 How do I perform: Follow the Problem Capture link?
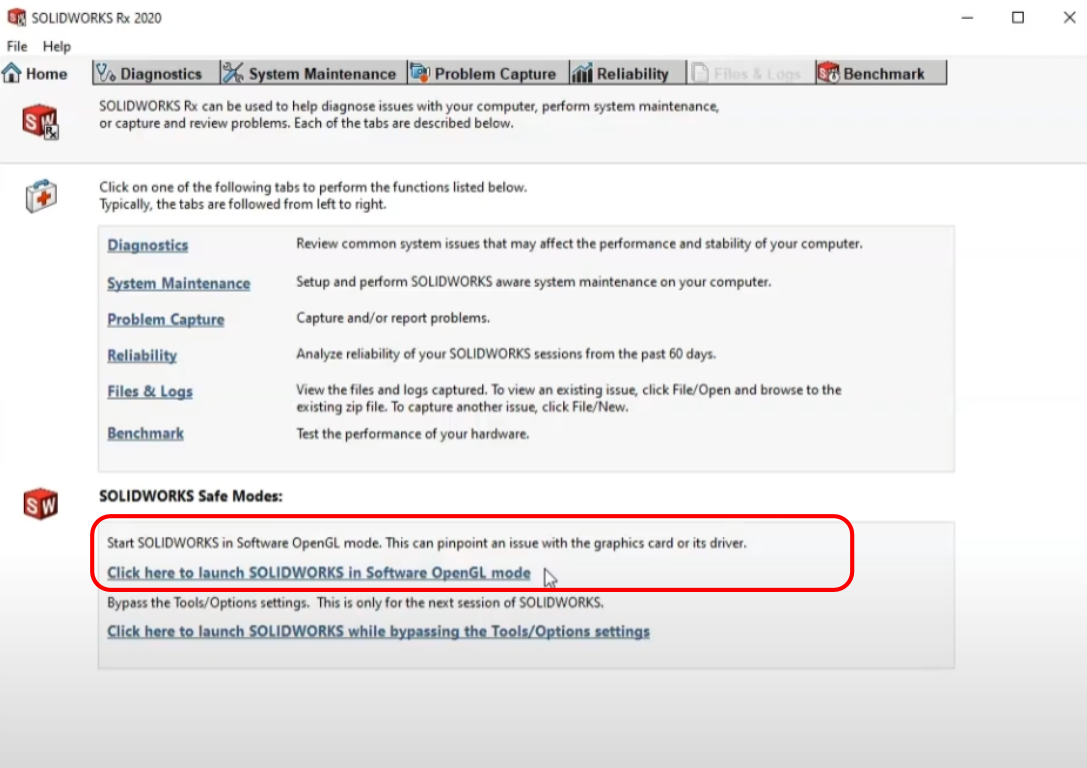coord(165,319)
